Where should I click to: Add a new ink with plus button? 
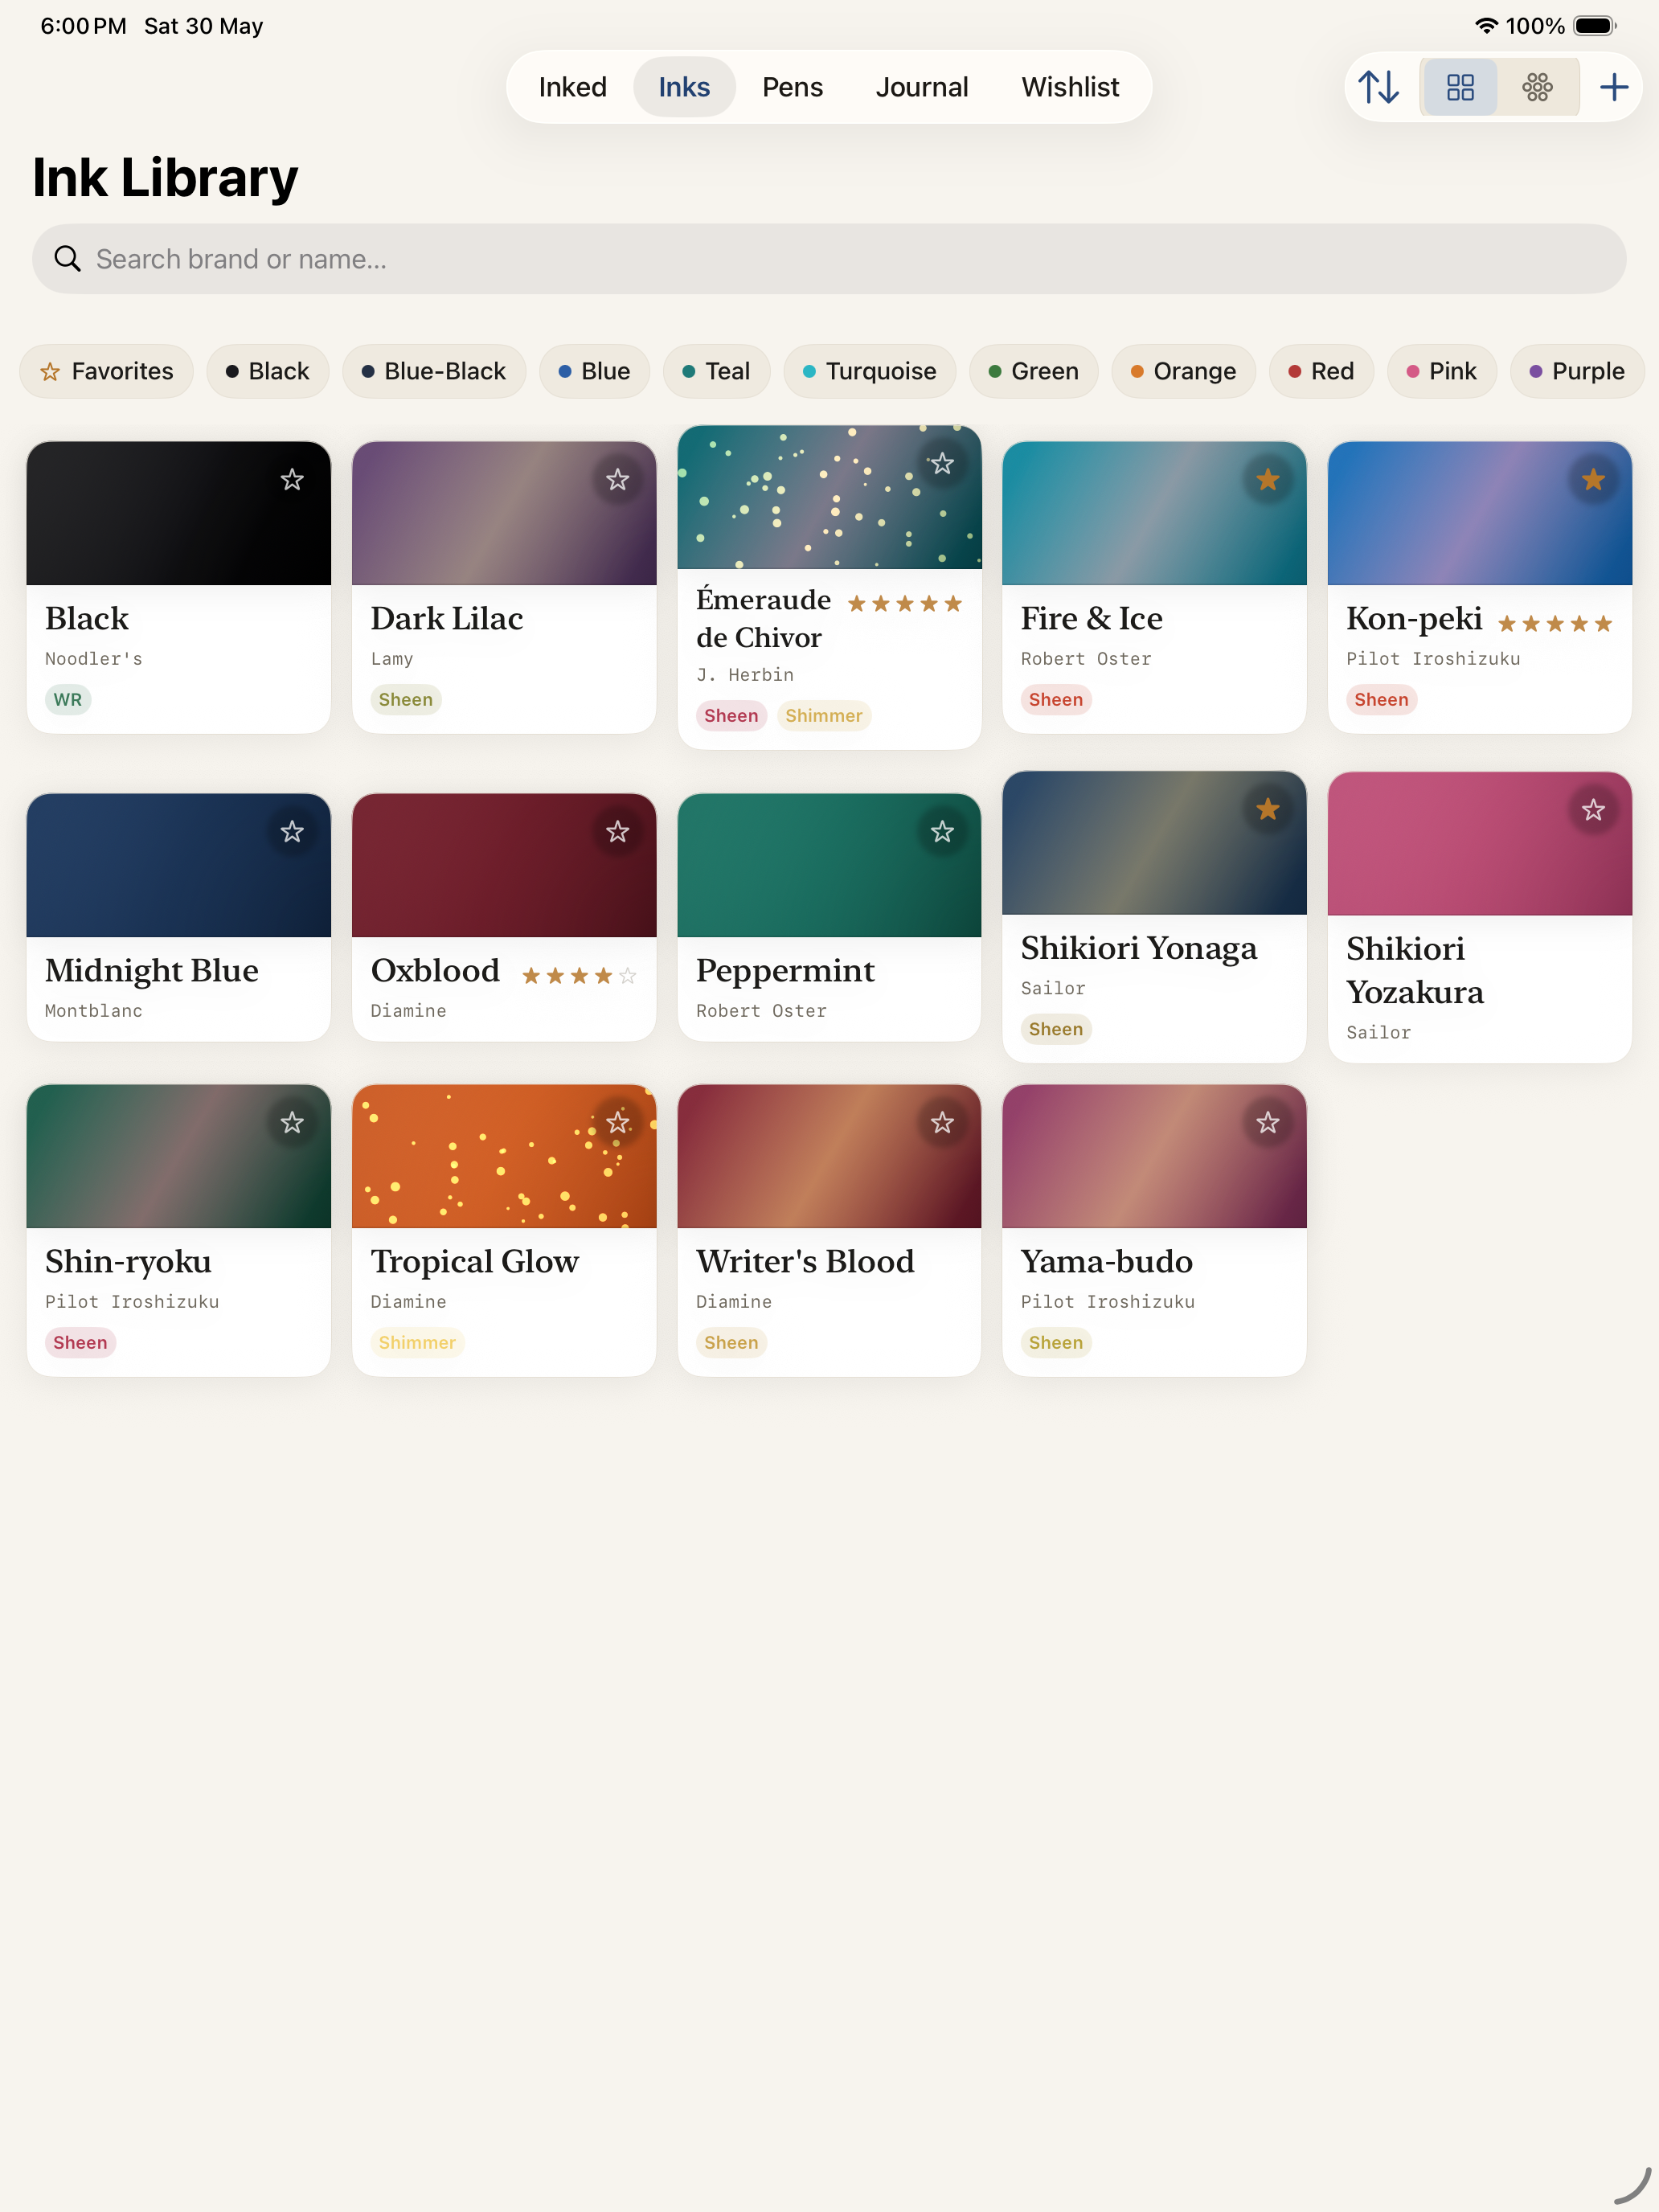[1613, 87]
